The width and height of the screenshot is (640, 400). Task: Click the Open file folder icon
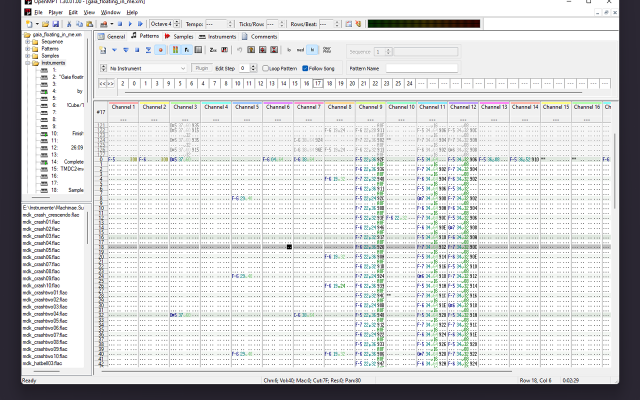pyautogui.click(x=45, y=24)
